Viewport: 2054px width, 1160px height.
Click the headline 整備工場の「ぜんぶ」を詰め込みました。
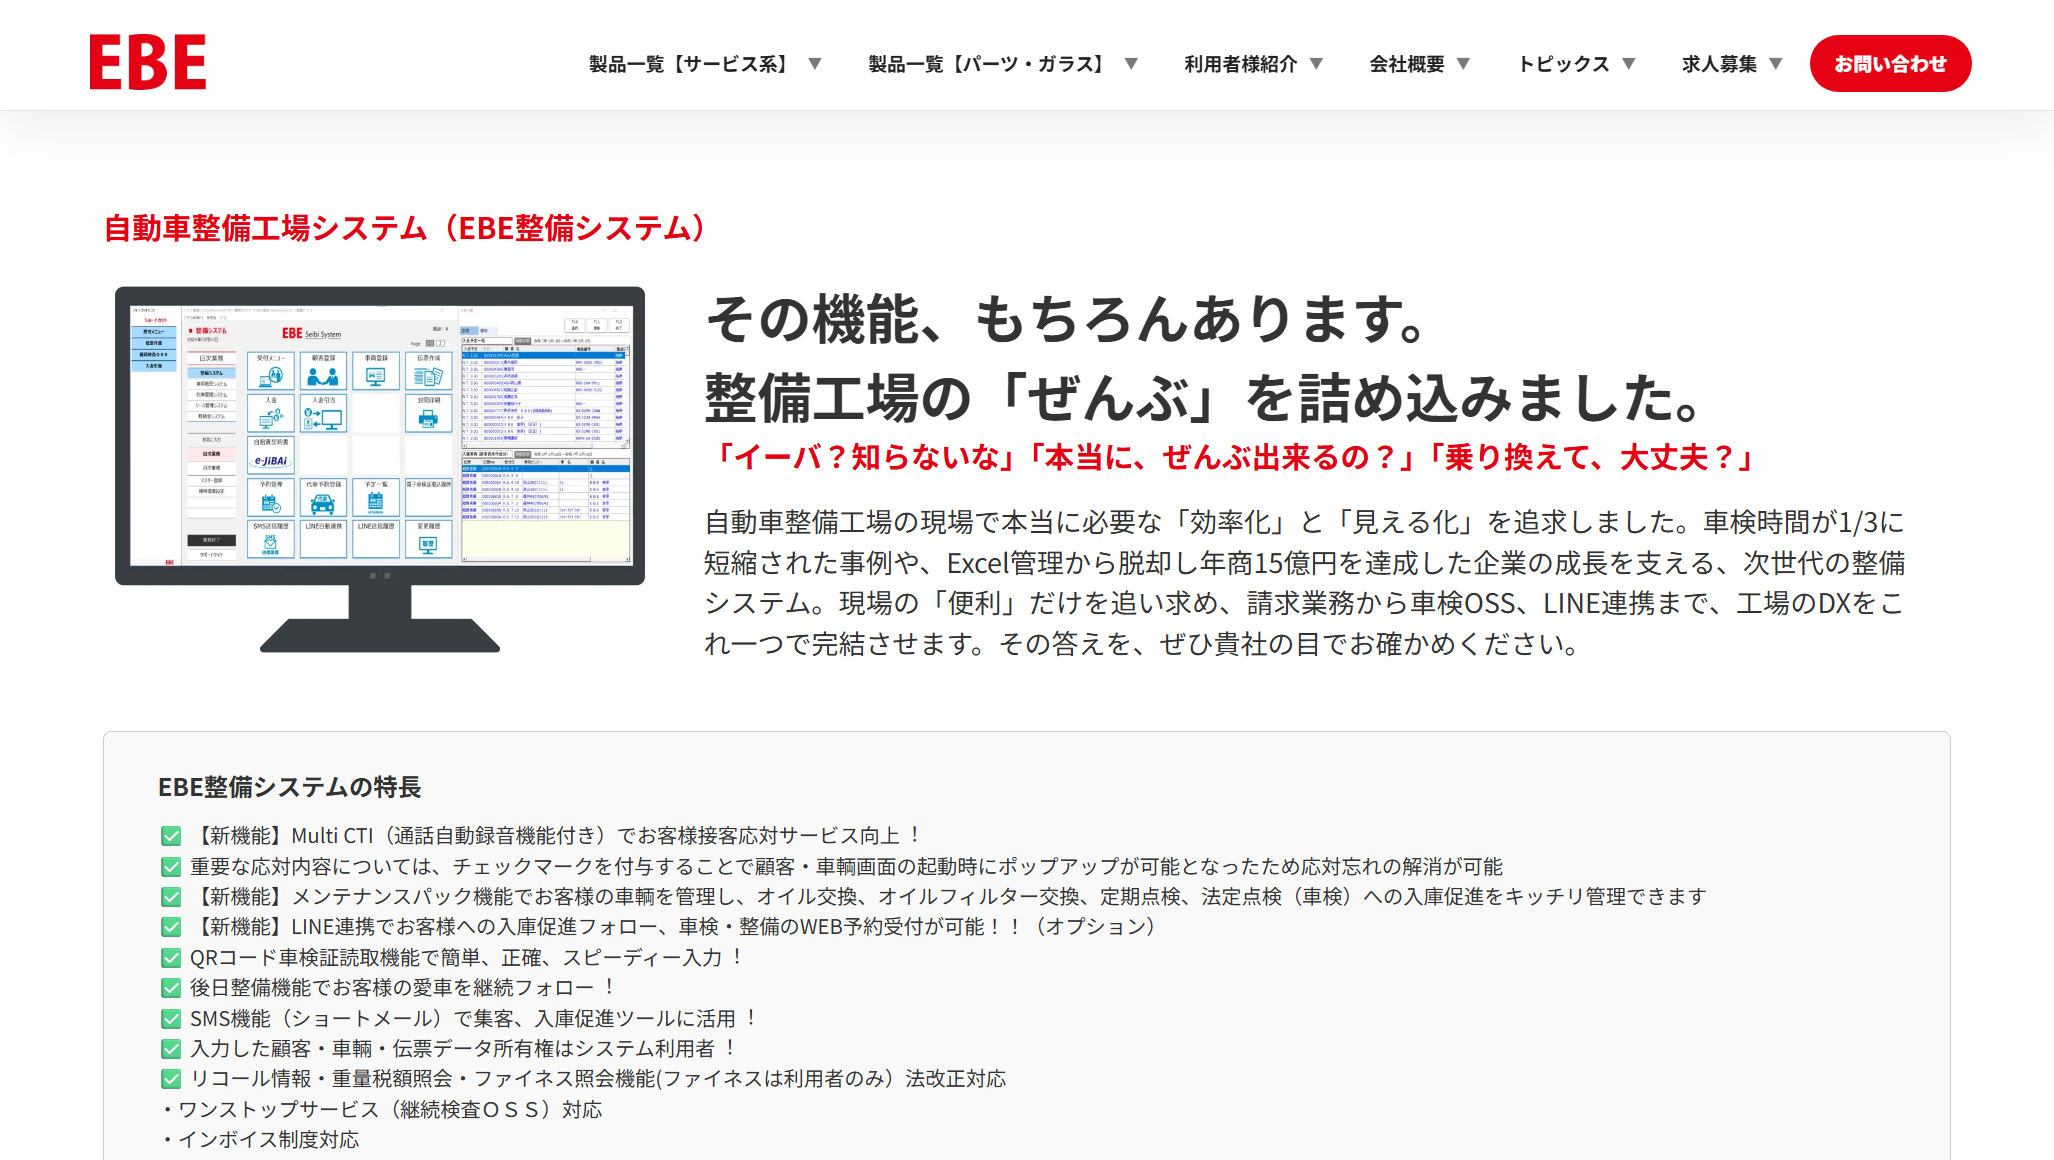pyautogui.click(x=1205, y=398)
